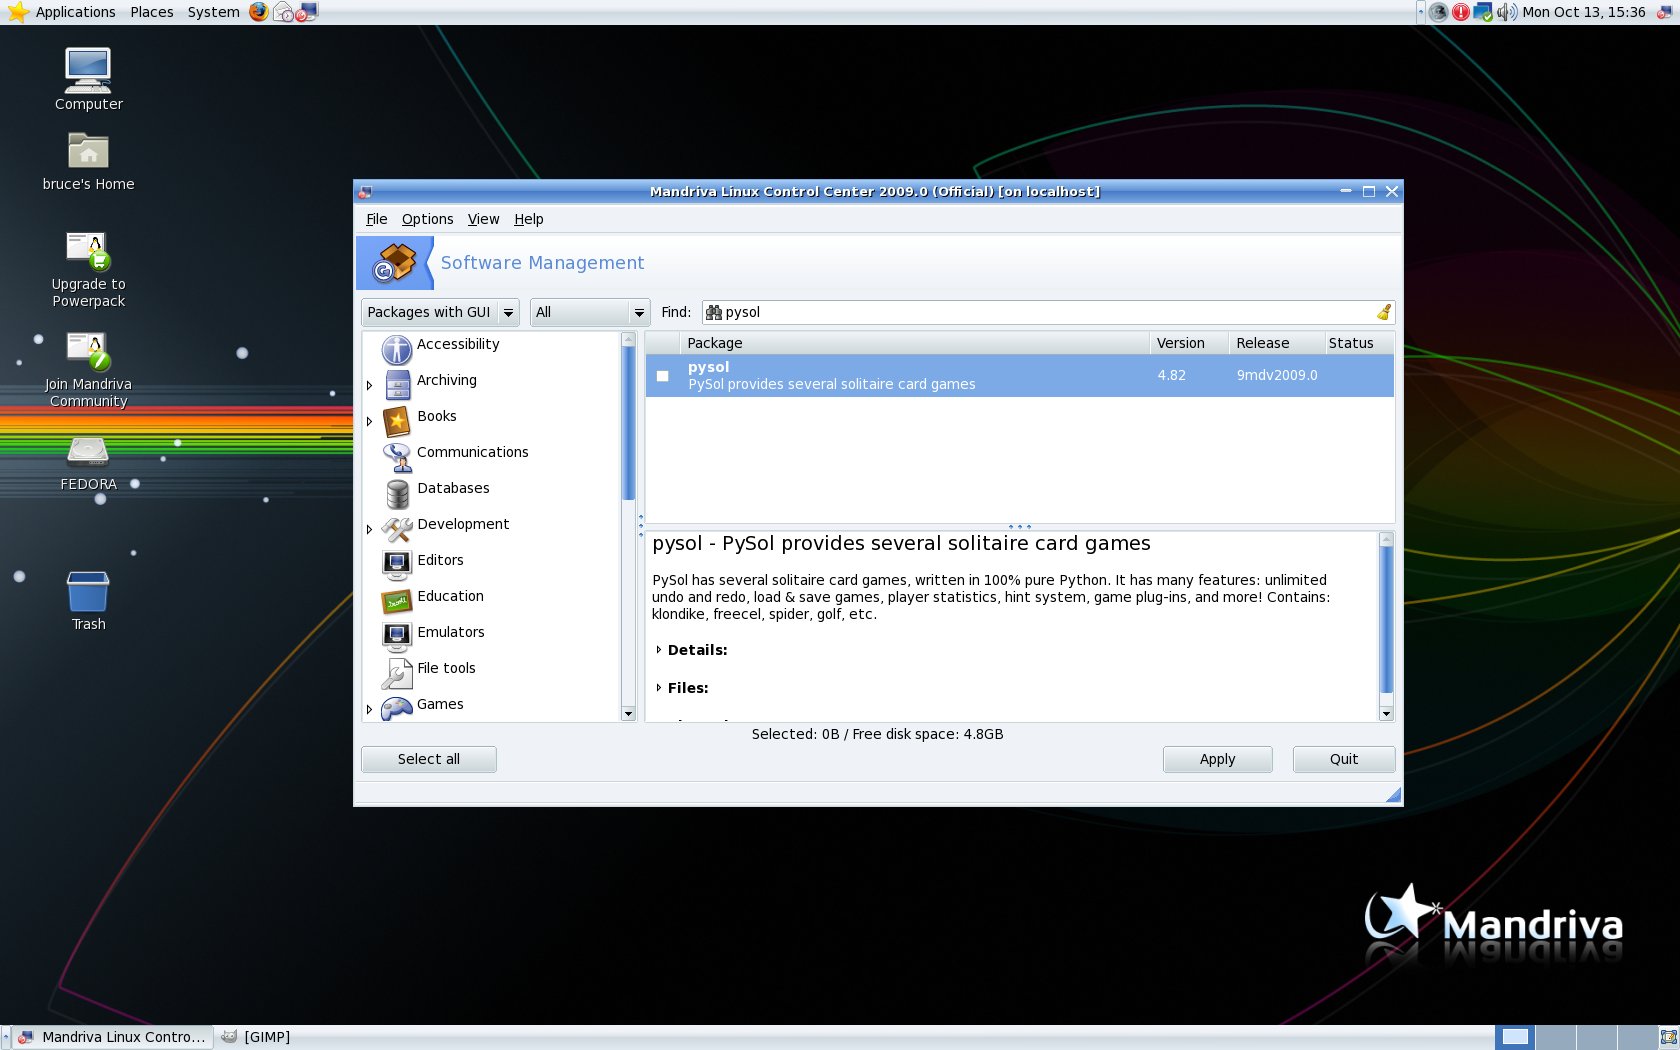Screen dimensions: 1680x1050
Task: Switch to the GIMP taskbar button
Action: click(x=256, y=1037)
